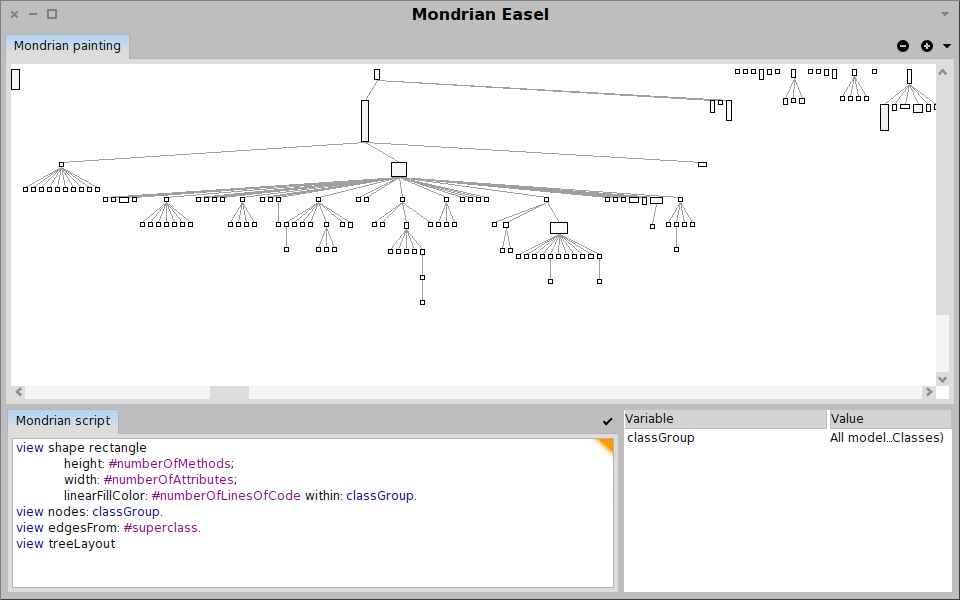This screenshot has width=960, height=600.
Task: Click the horizontal scrollbar thumb in painting
Action: point(230,392)
